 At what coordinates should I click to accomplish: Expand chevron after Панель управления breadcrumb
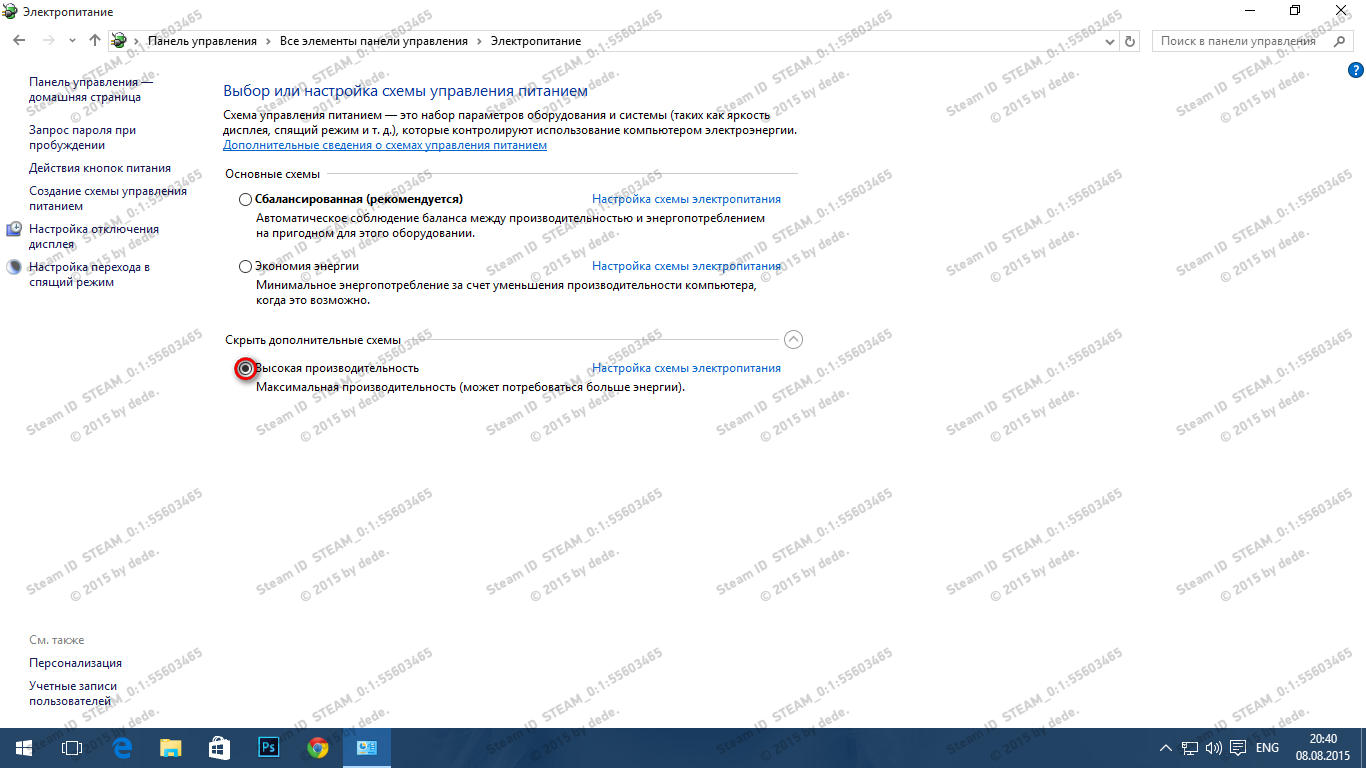268,41
